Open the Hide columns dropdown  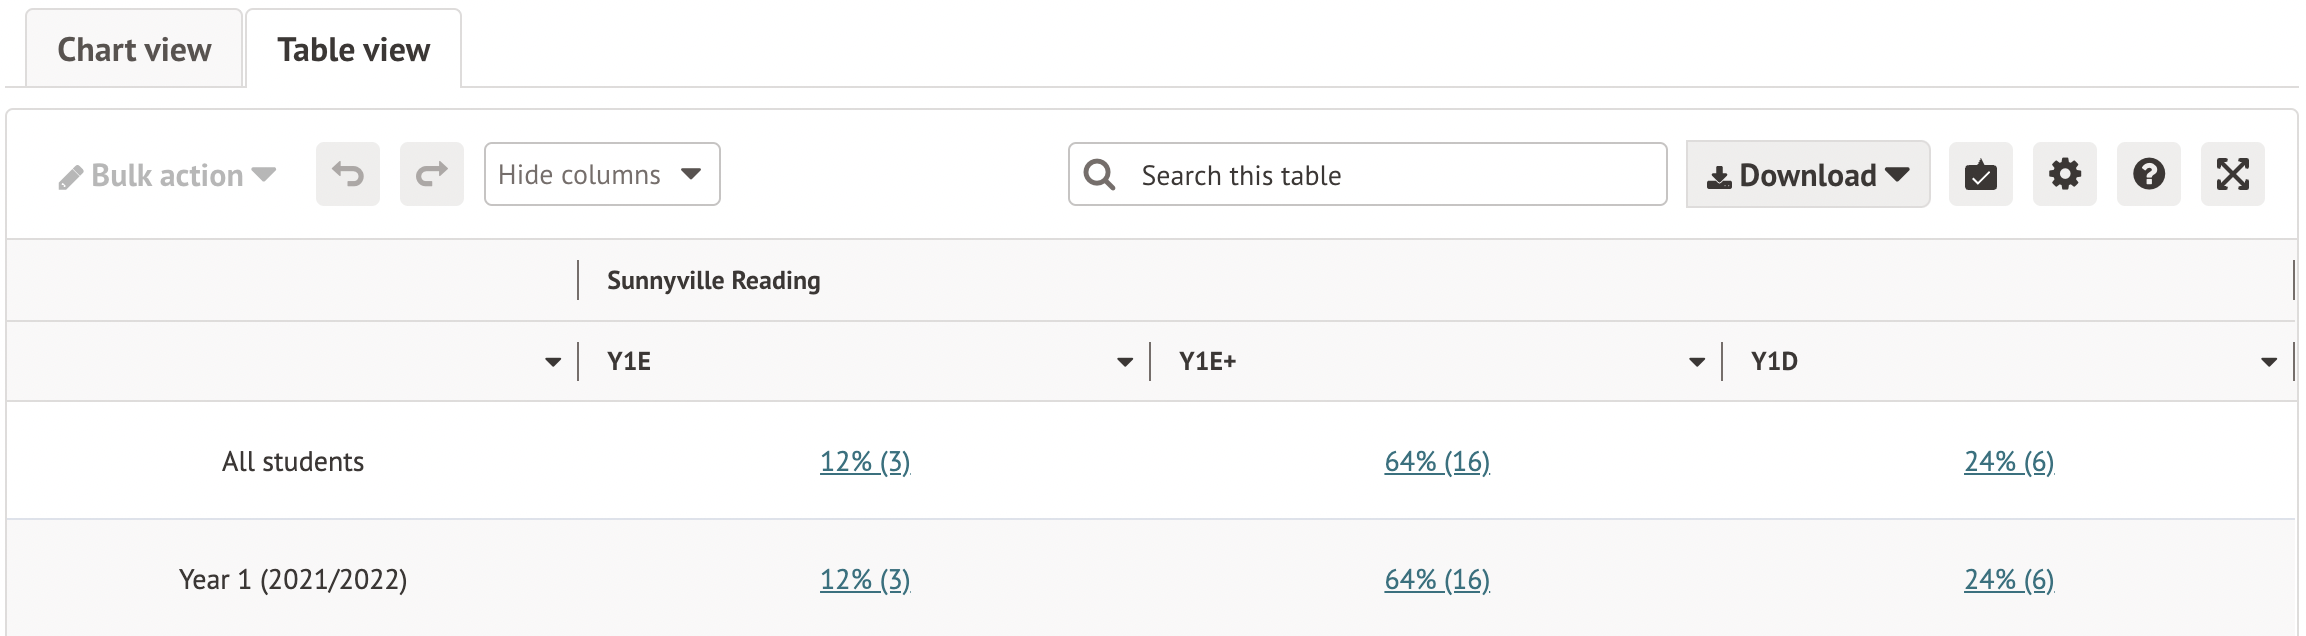[601, 174]
